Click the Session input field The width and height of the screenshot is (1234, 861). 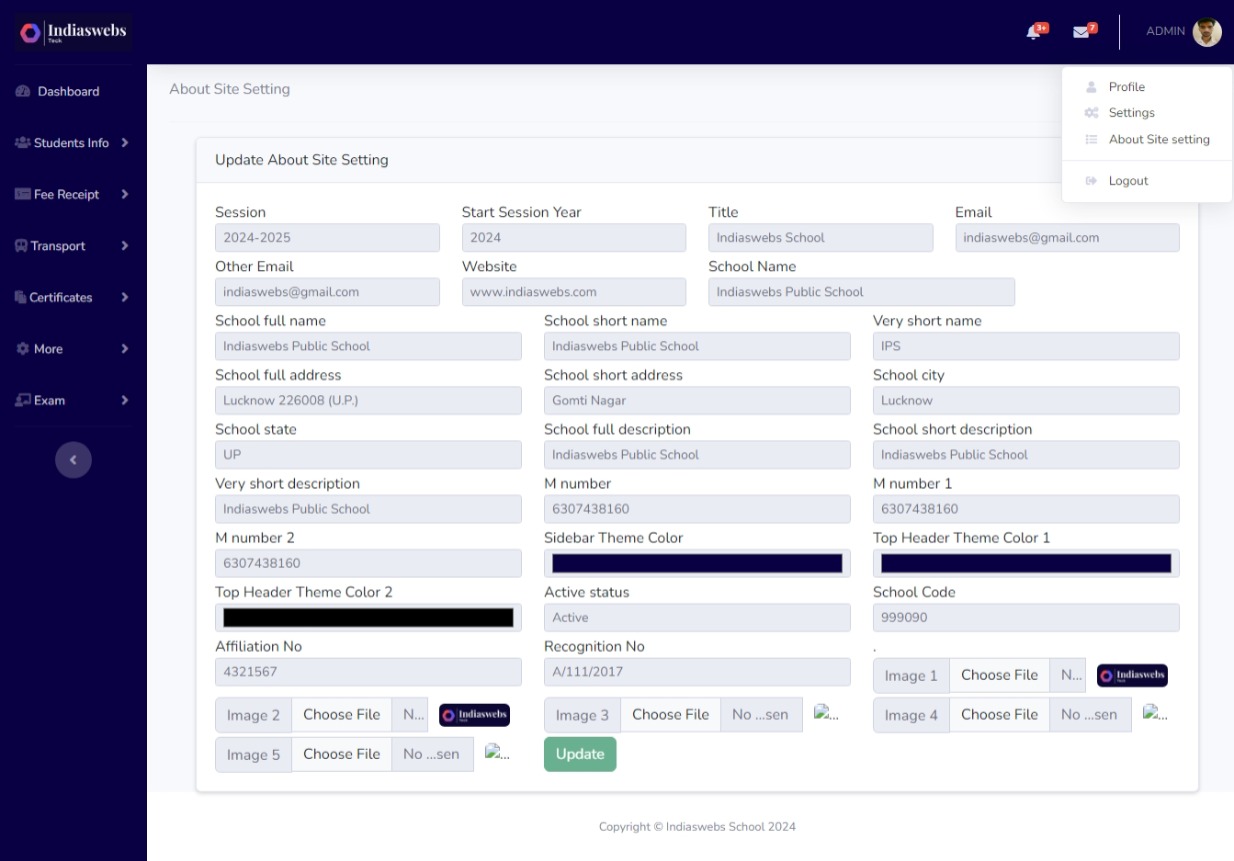(x=327, y=238)
